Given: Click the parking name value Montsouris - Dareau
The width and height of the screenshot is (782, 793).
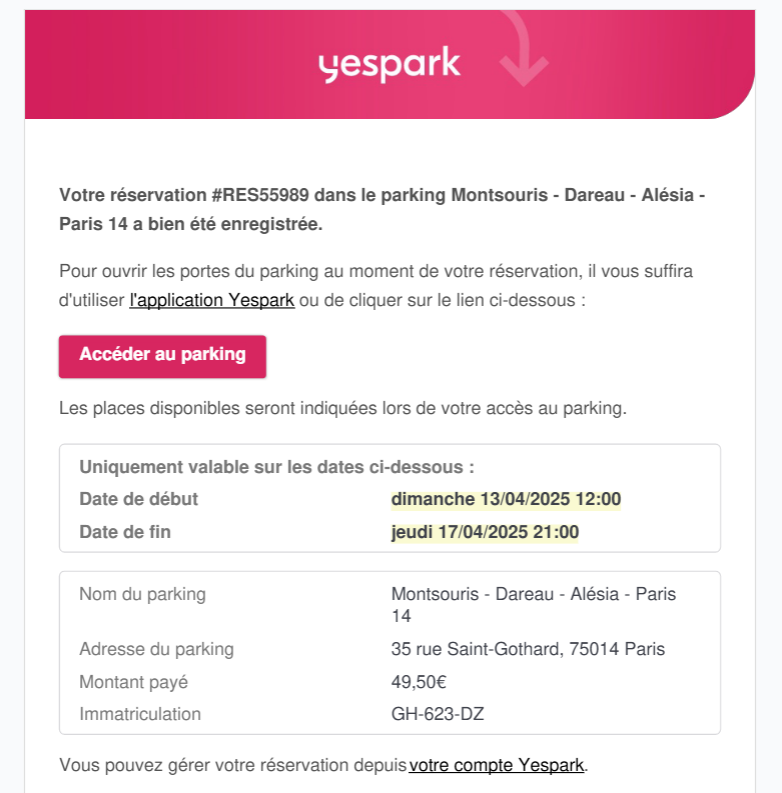Looking at the screenshot, I should click(x=534, y=605).
